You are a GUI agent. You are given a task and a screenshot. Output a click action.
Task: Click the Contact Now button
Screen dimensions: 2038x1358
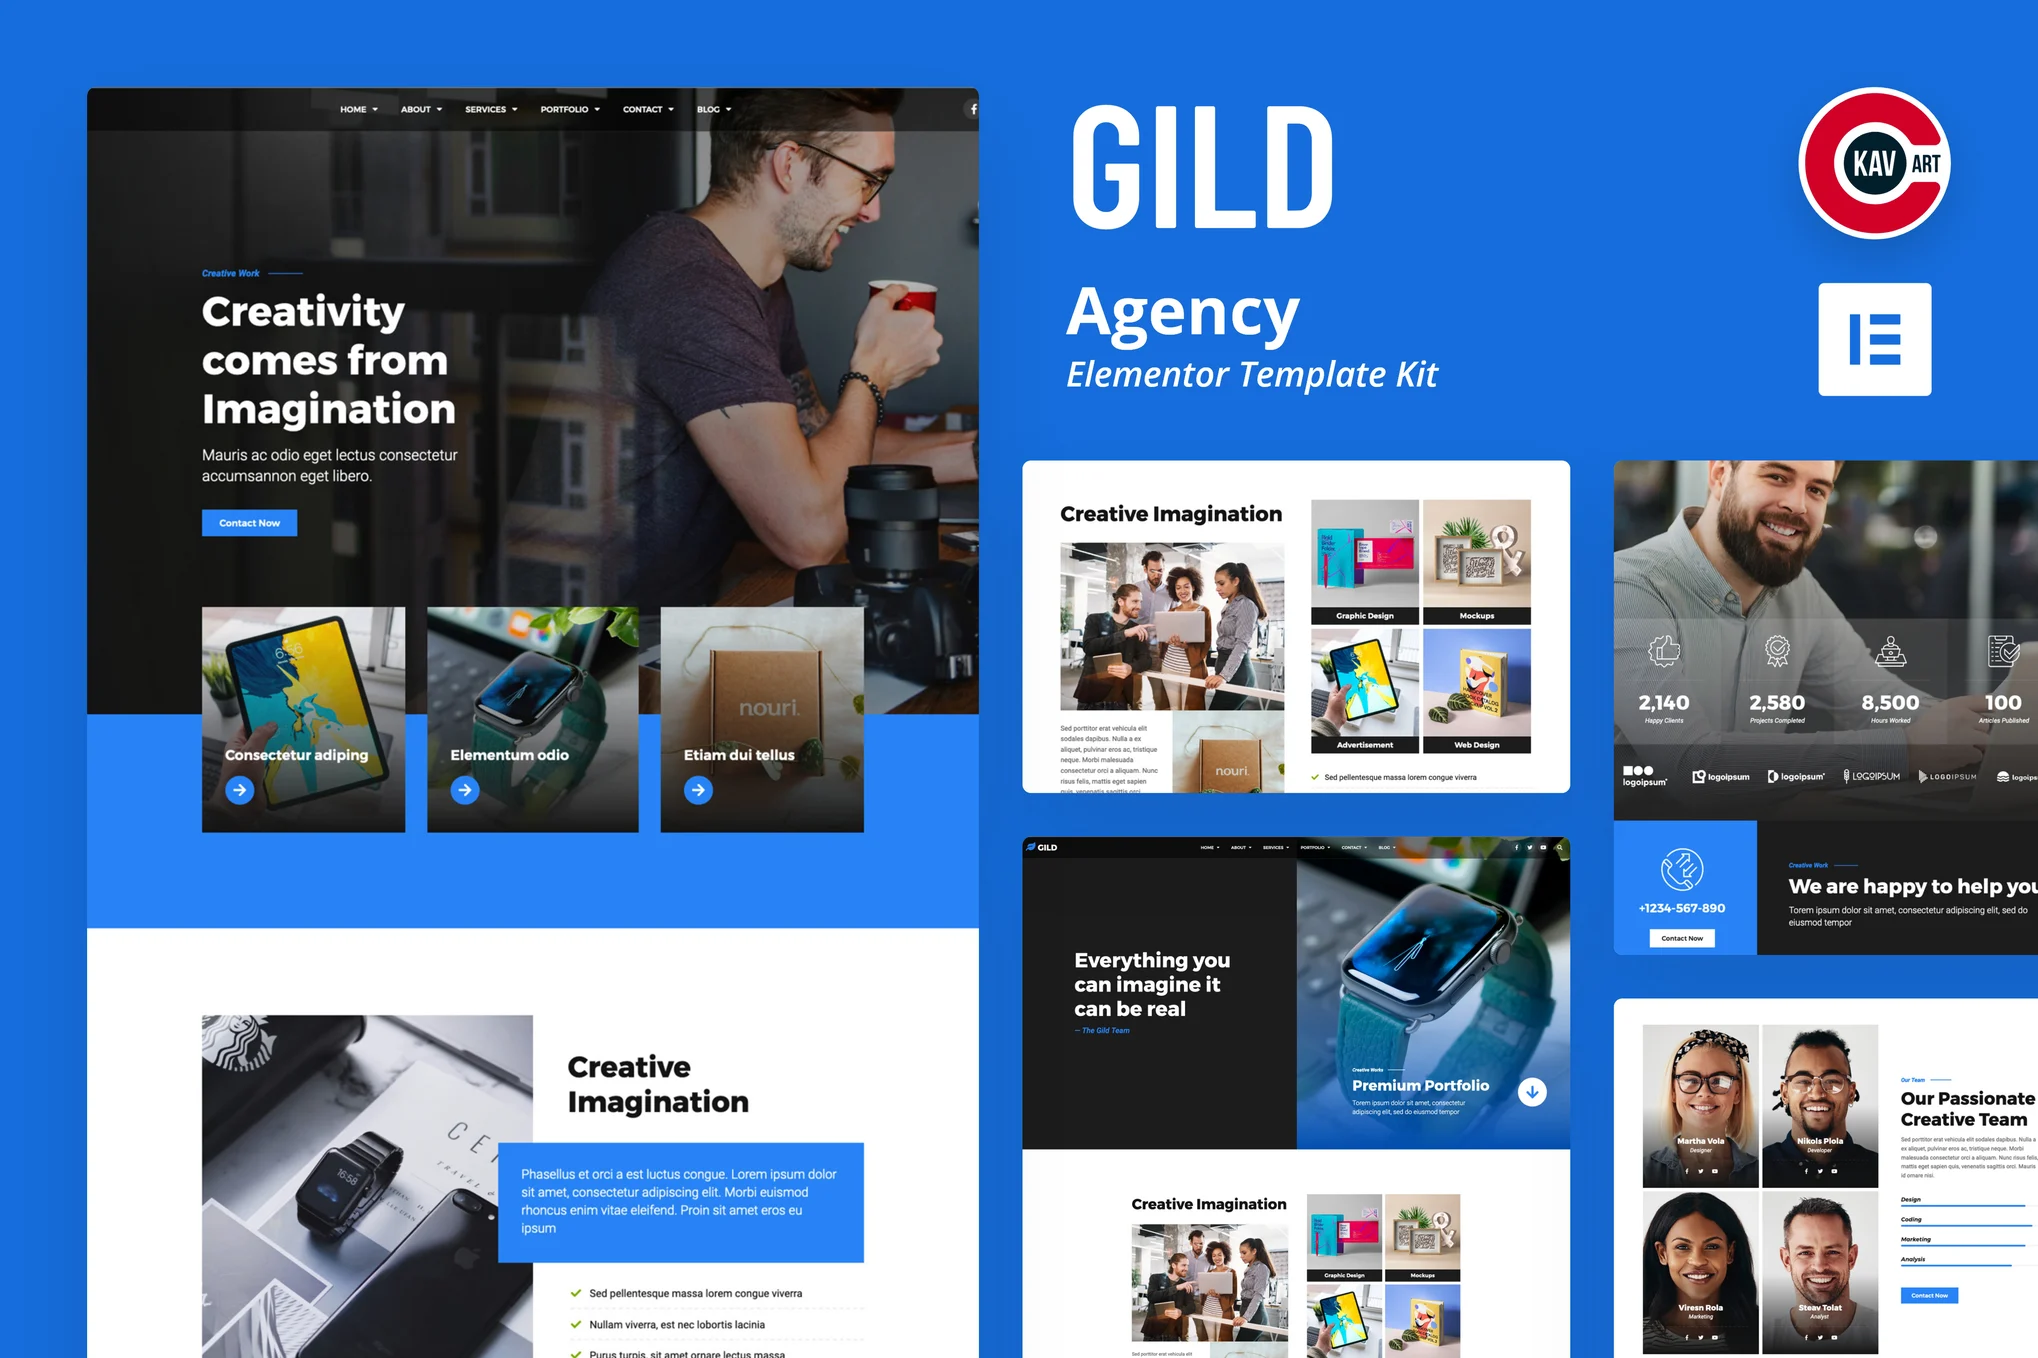pyautogui.click(x=250, y=521)
